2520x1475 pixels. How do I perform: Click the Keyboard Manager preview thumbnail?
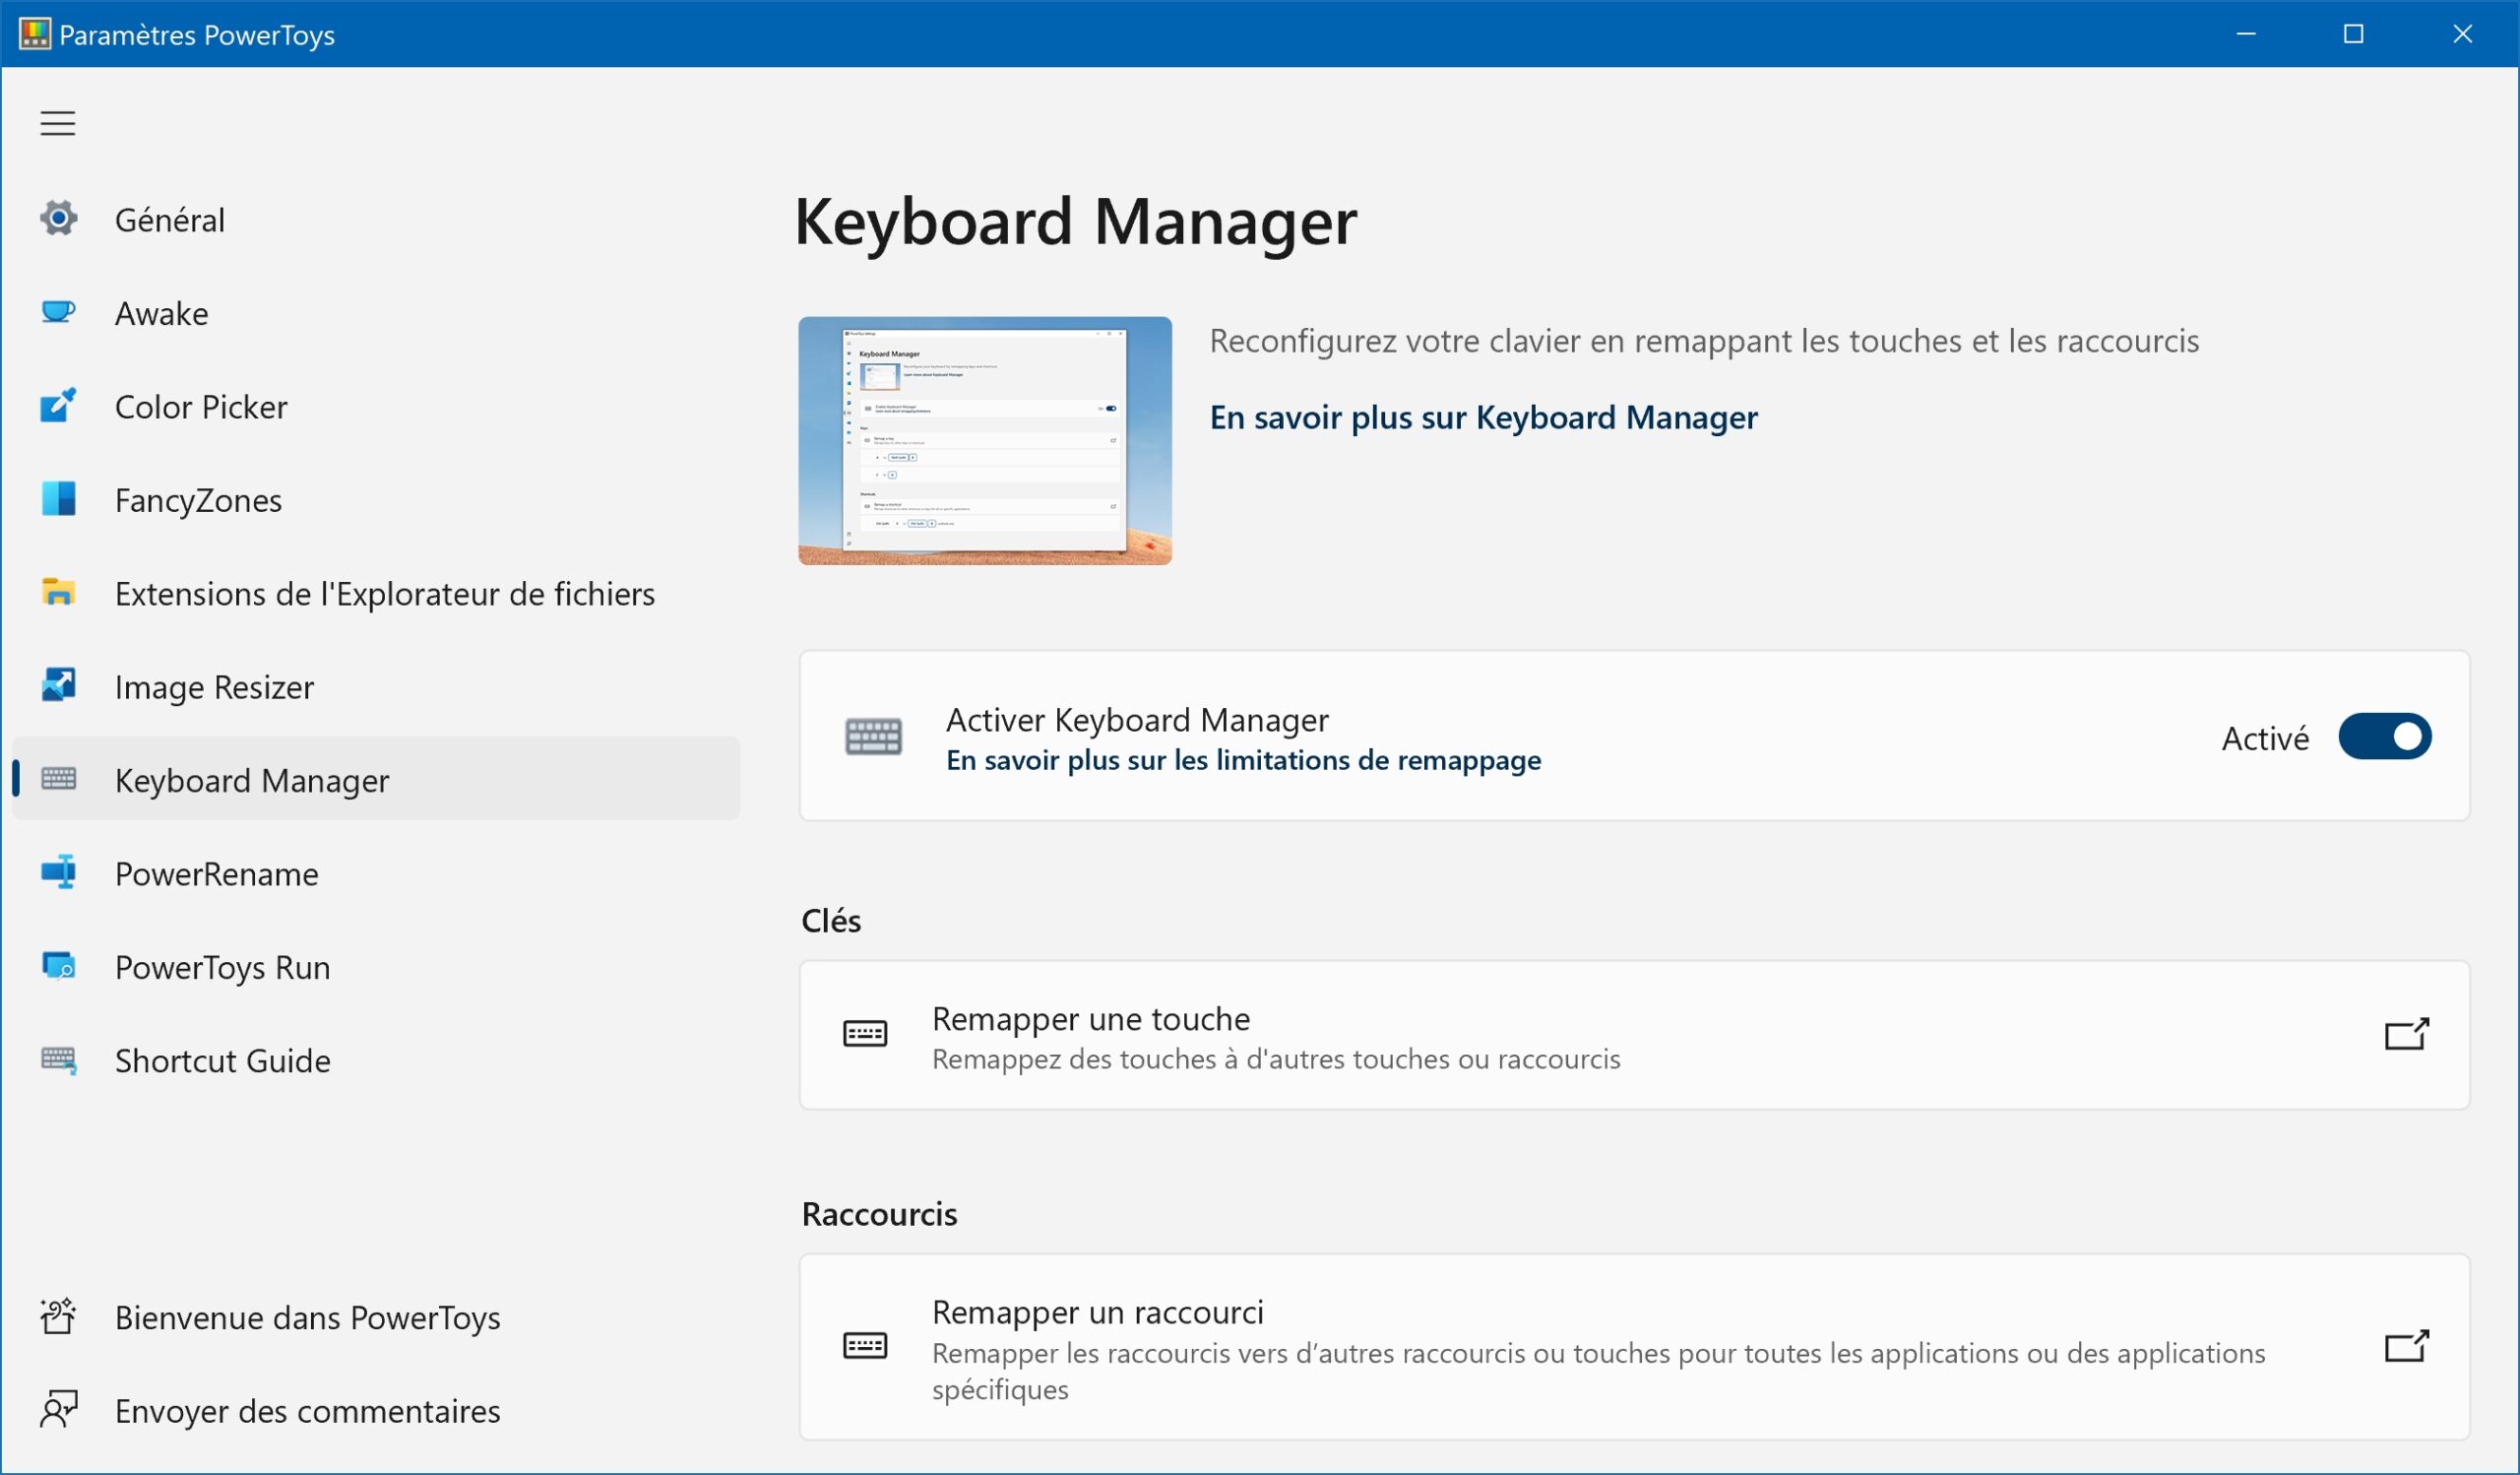984,441
